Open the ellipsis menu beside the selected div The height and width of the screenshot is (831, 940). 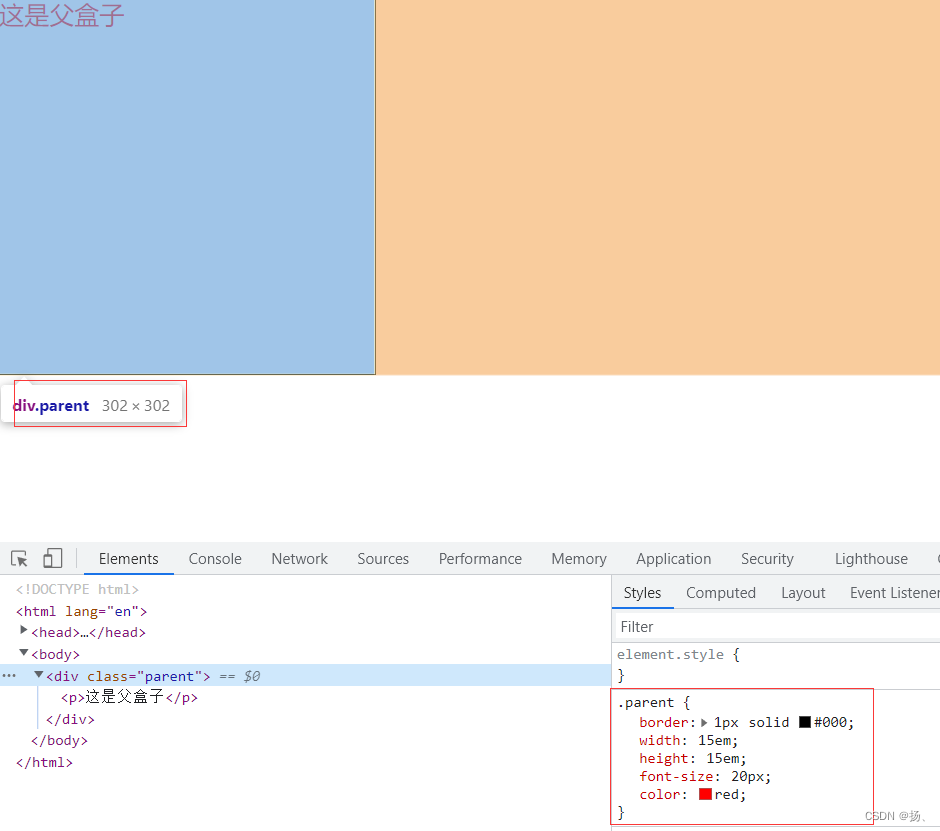tap(9, 676)
